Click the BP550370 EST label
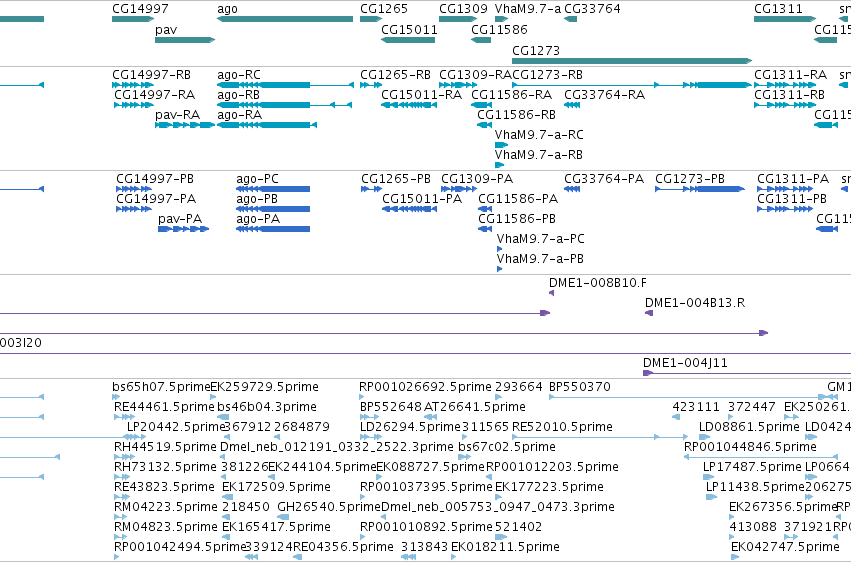 [x=580, y=387]
